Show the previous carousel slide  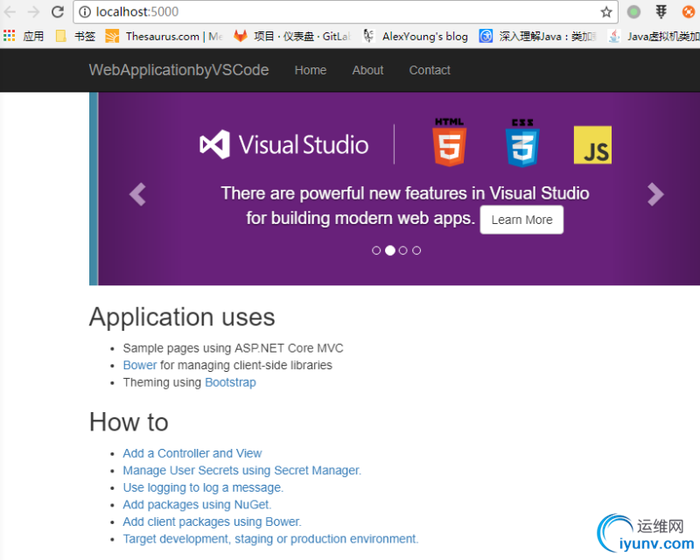(x=138, y=194)
